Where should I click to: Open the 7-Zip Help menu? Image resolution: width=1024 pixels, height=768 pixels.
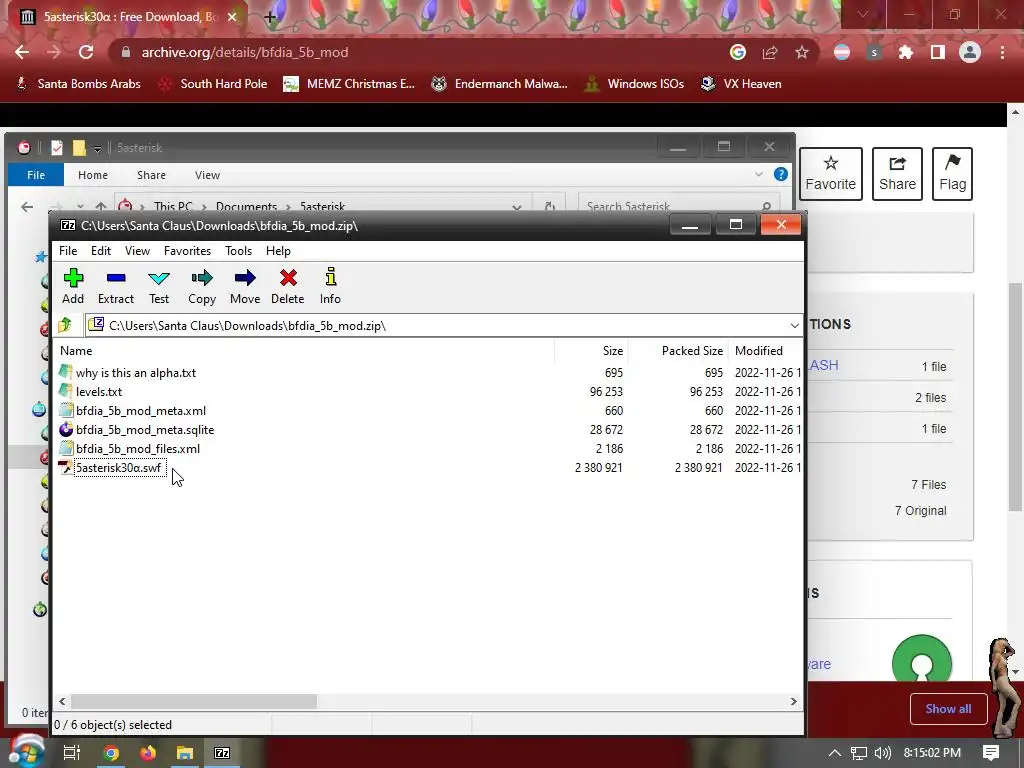pos(278,251)
